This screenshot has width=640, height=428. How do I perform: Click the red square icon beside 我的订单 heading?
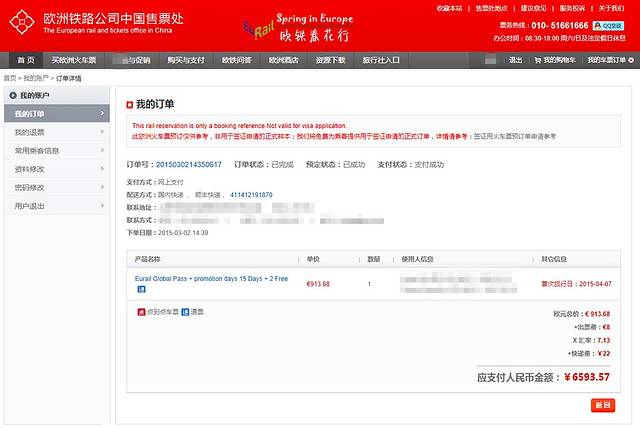(x=130, y=104)
